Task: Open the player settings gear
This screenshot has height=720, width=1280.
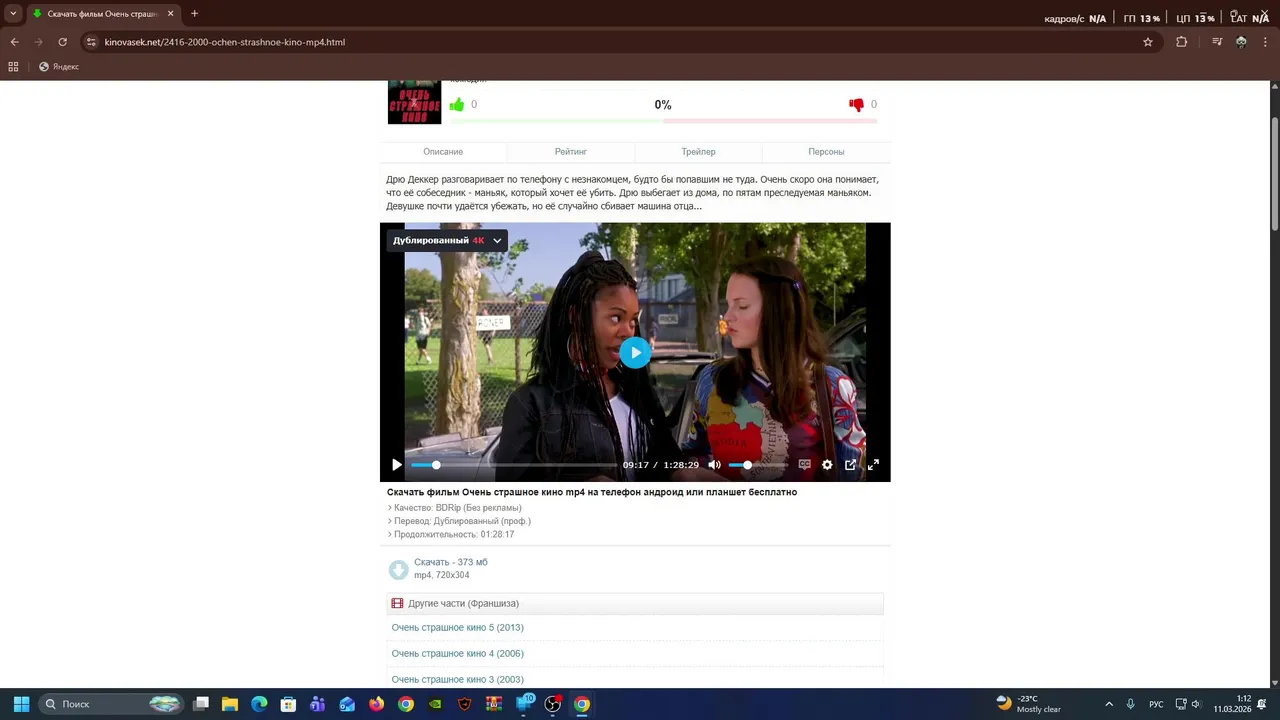Action: point(827,465)
